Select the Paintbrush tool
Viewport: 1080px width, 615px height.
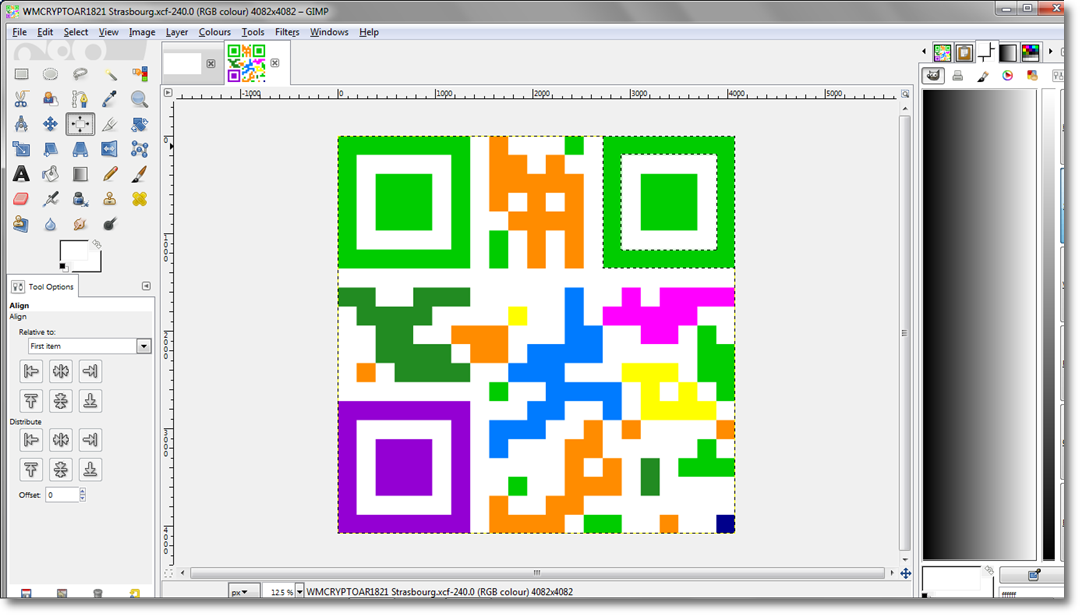pos(139,174)
